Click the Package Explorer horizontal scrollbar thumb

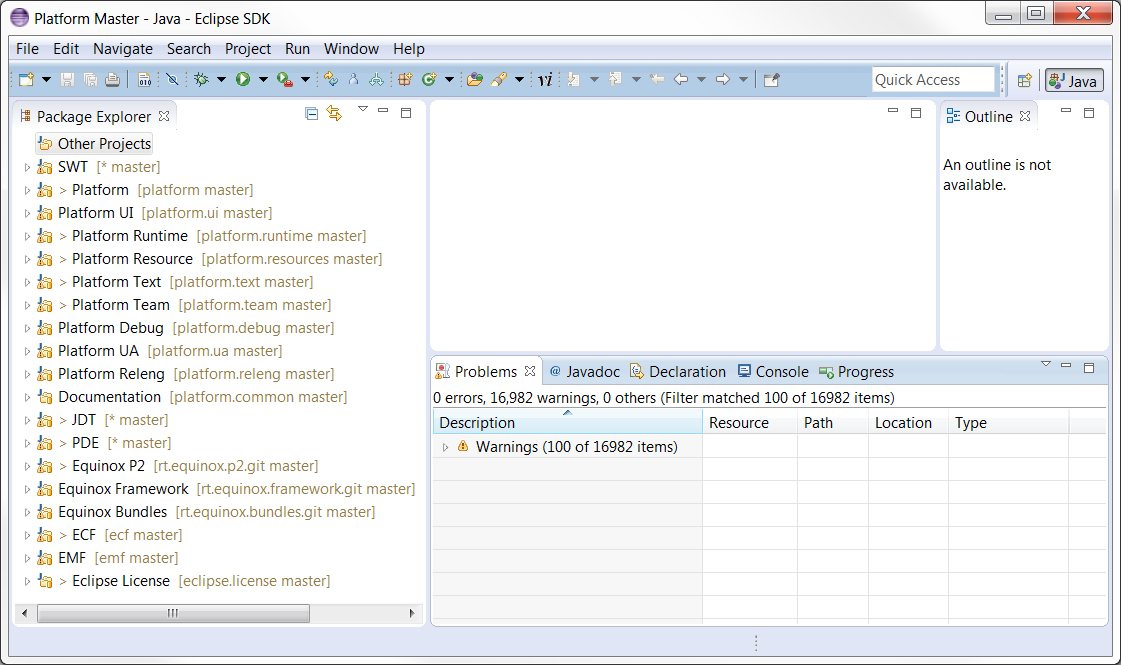(173, 613)
